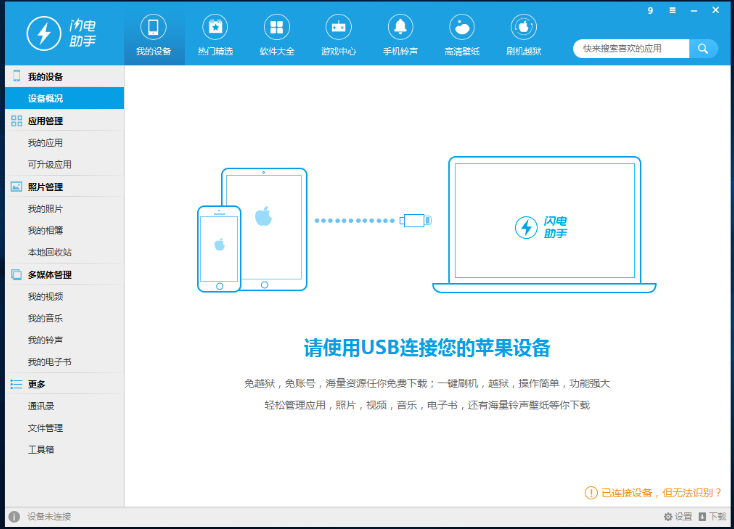Select the 我的设备 top tab
Image resolution: width=734 pixels, height=529 pixels.
point(154,35)
